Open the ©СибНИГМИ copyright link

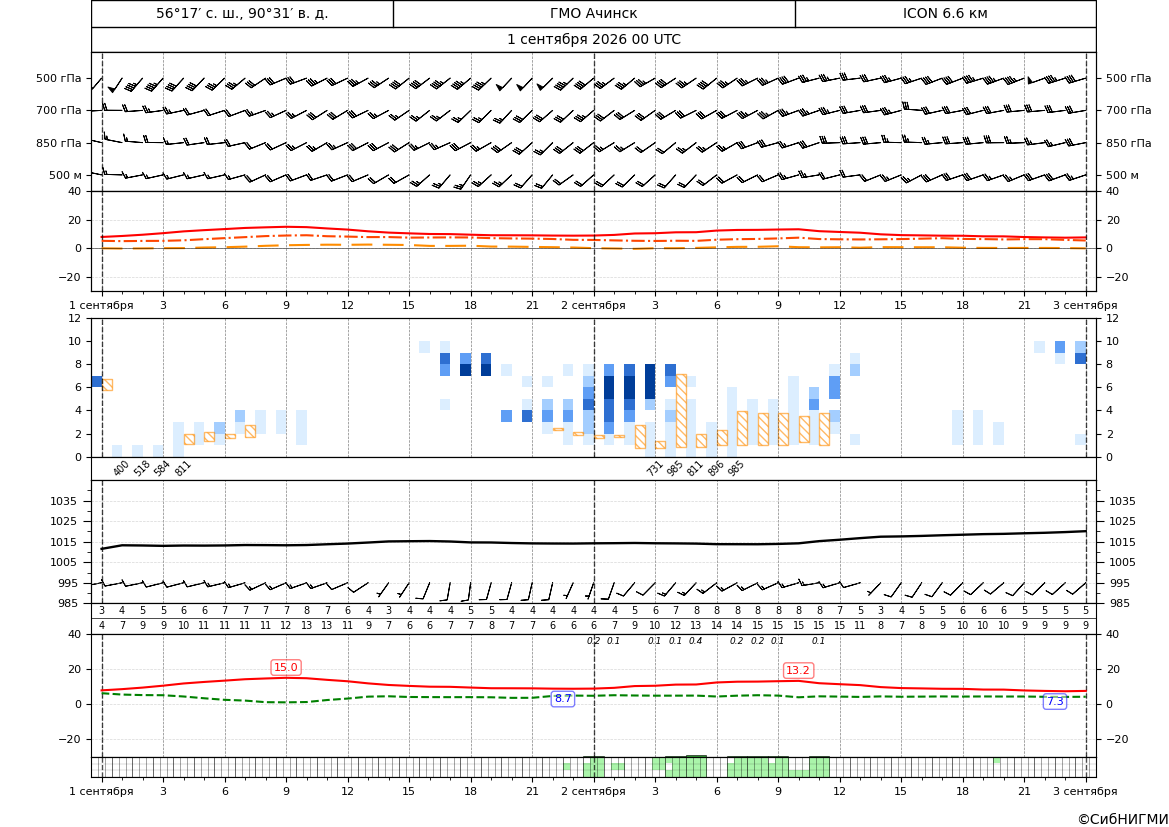click(x=1123, y=819)
